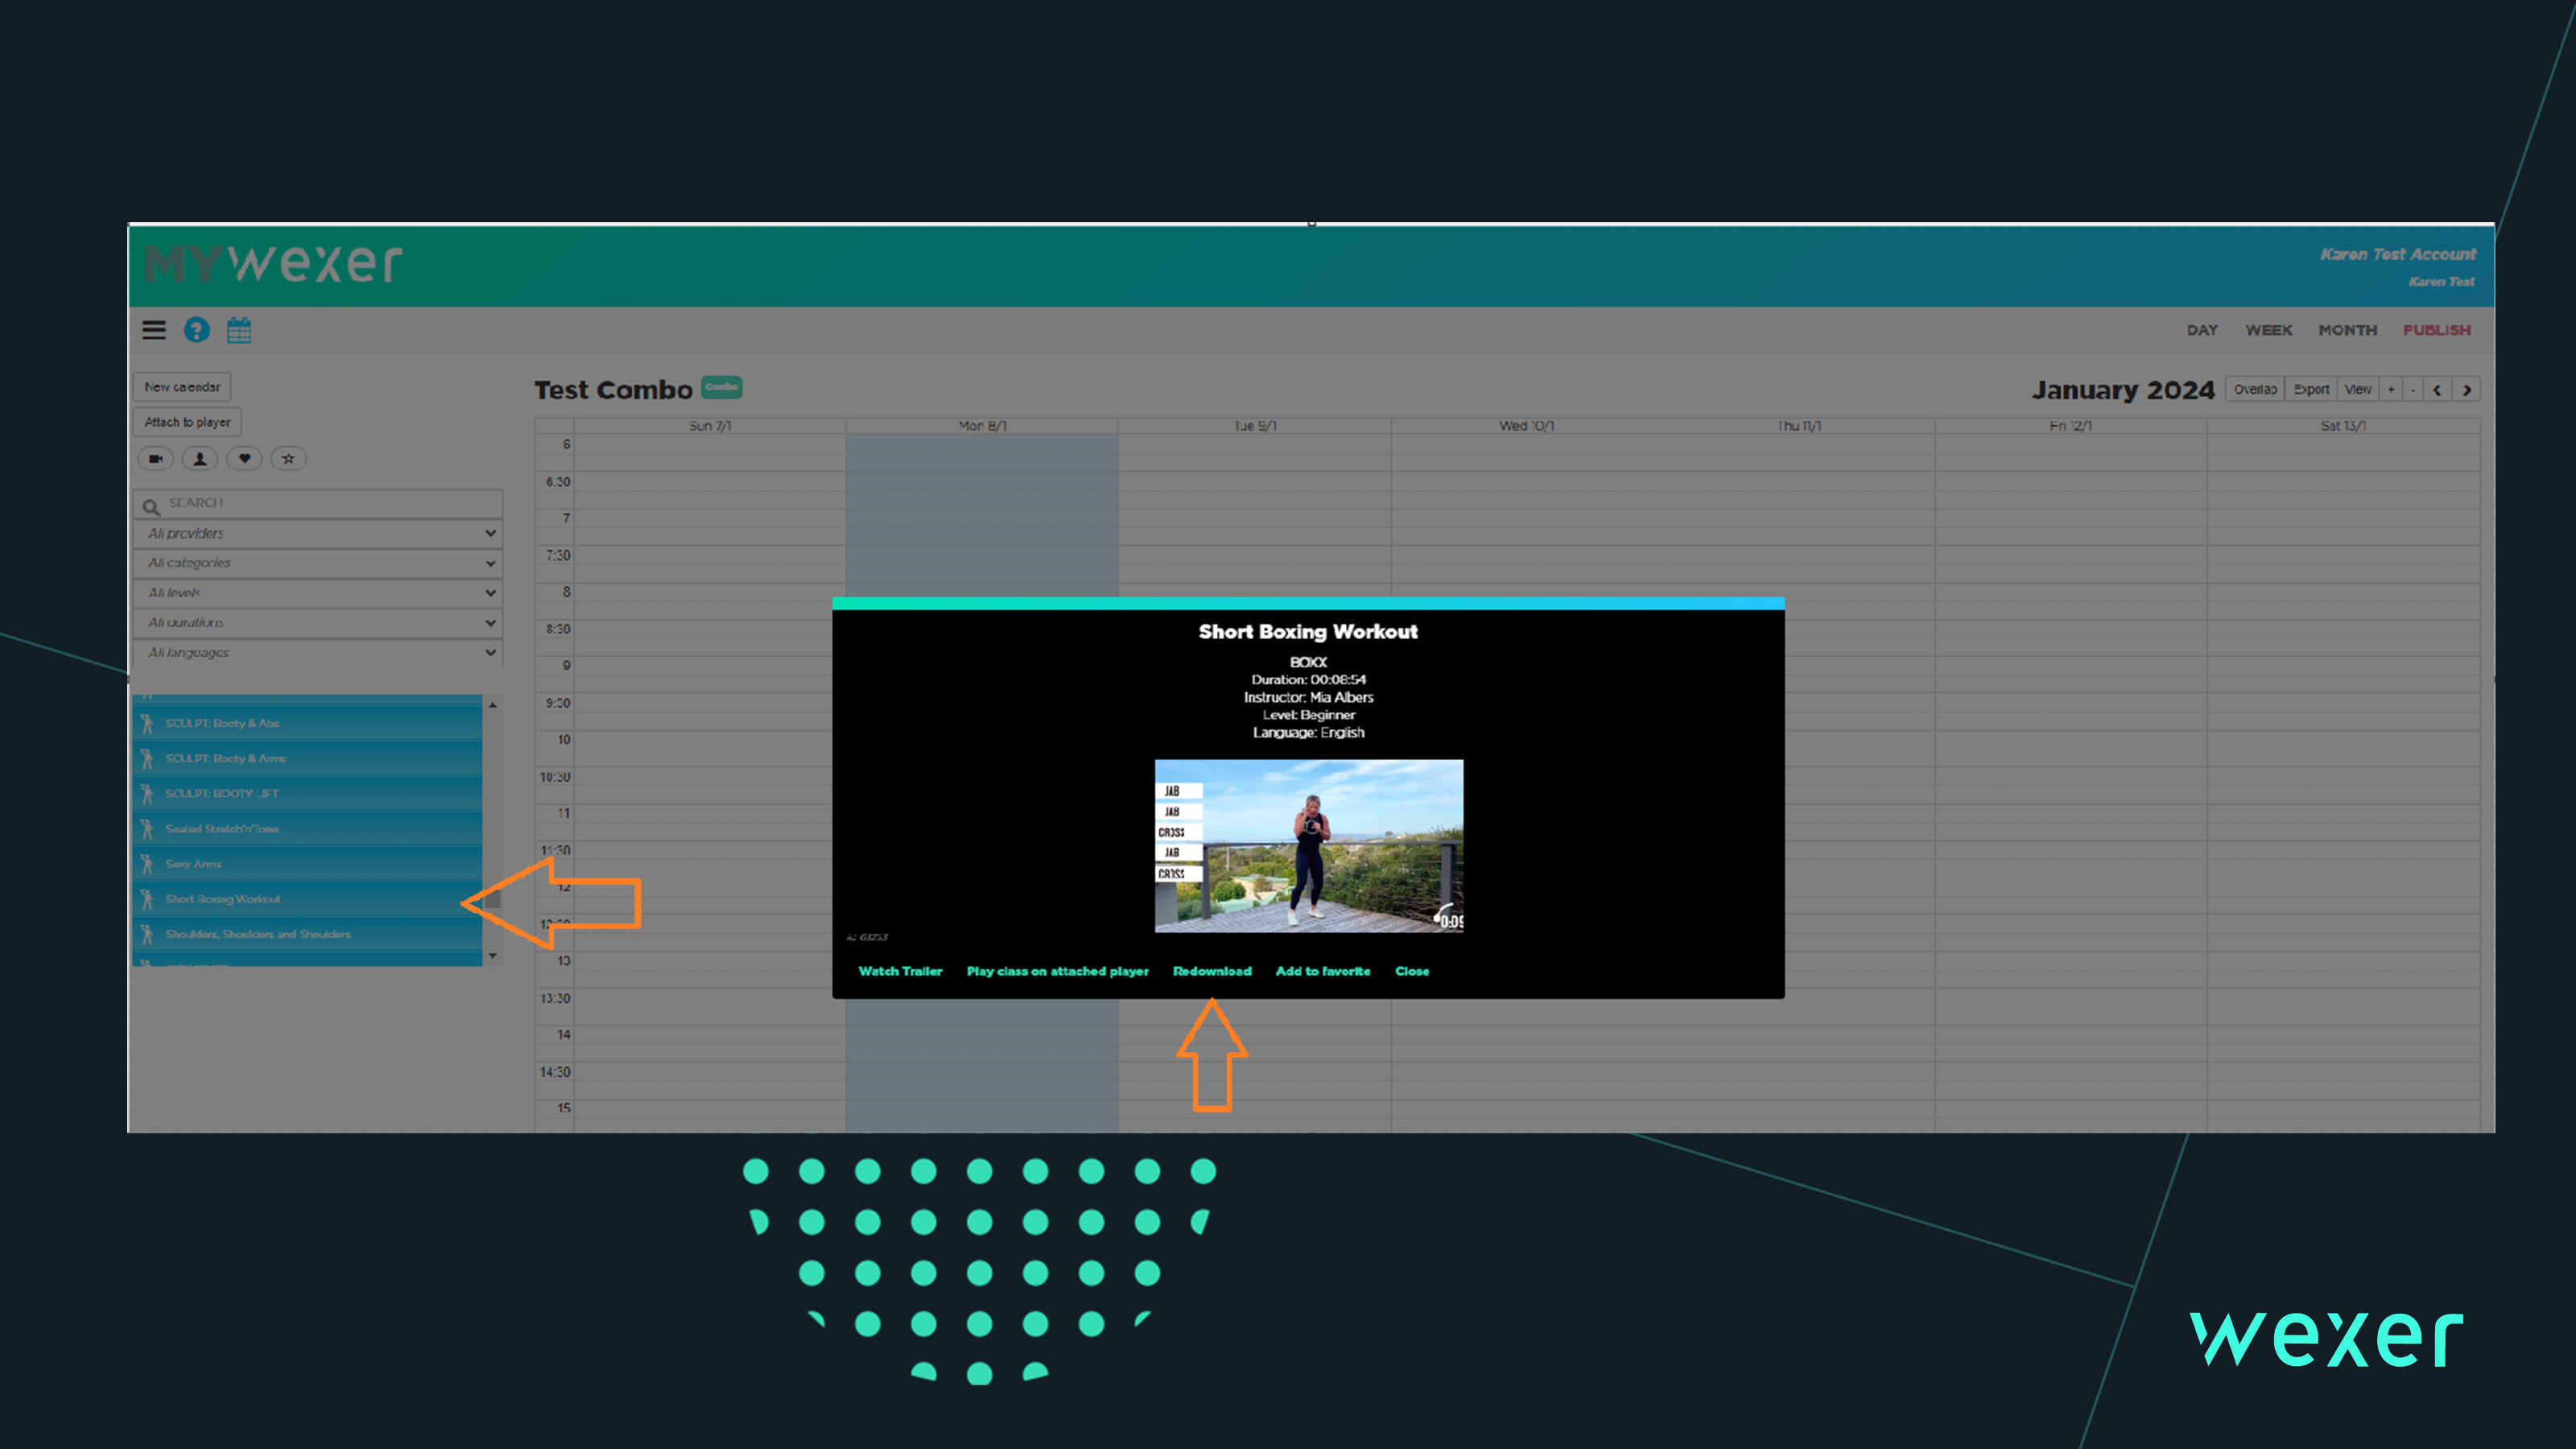Screen dimensions: 2576x1449
Task: Select Short Boxing Workout in class list
Action: click(308, 899)
